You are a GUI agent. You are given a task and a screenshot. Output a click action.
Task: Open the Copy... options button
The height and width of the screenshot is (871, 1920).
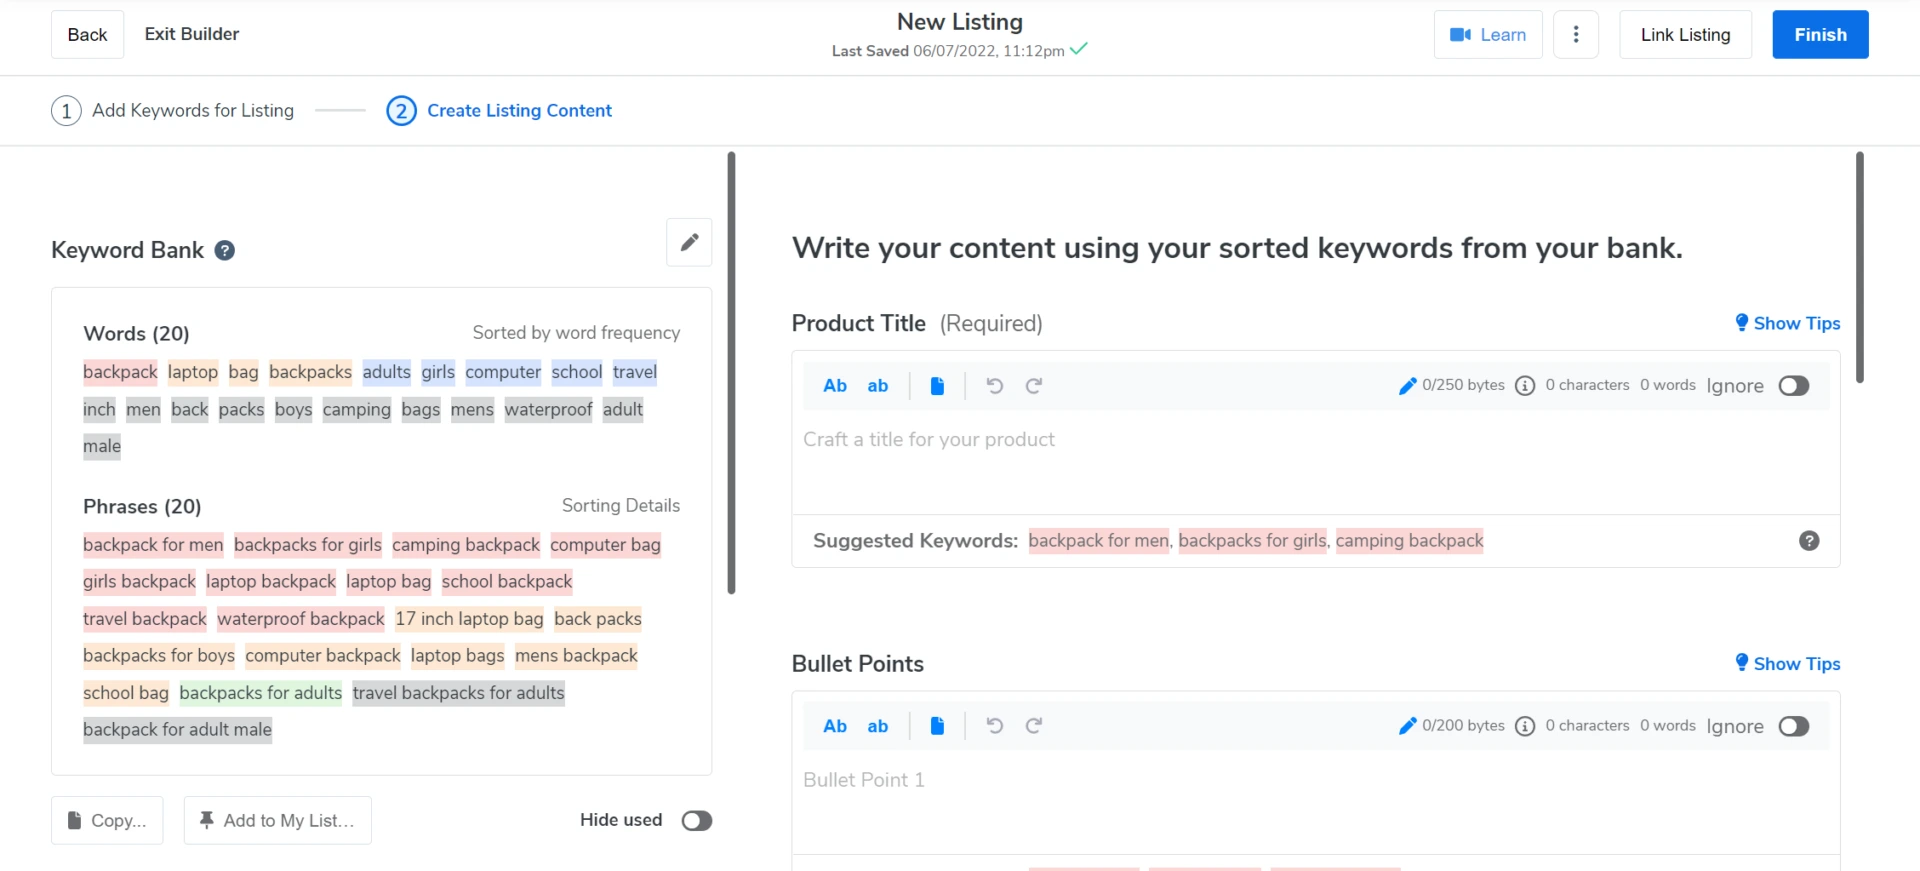pyautogui.click(x=107, y=821)
